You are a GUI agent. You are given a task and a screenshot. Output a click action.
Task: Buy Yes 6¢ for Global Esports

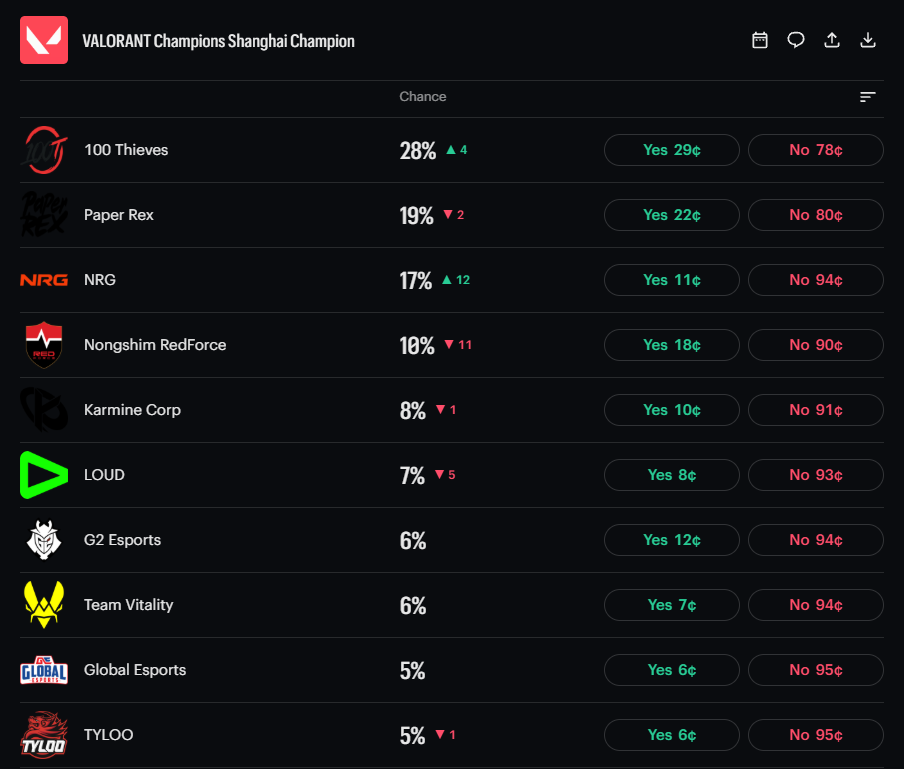click(672, 670)
